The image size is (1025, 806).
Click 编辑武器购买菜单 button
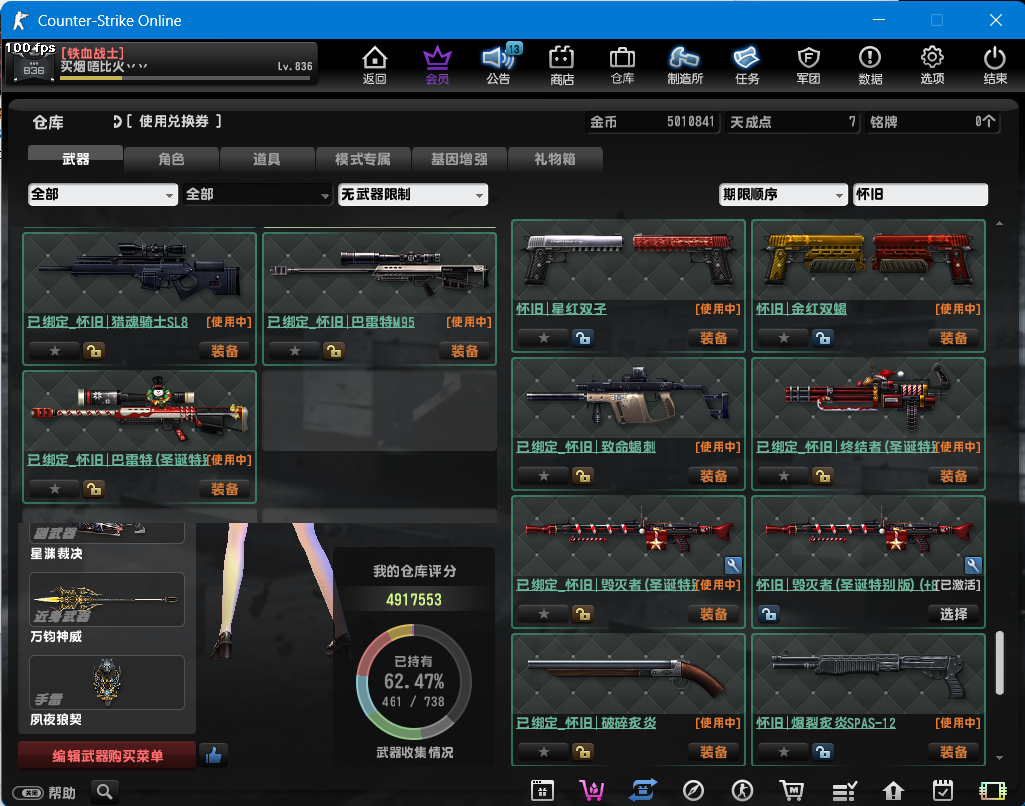pyautogui.click(x=107, y=756)
